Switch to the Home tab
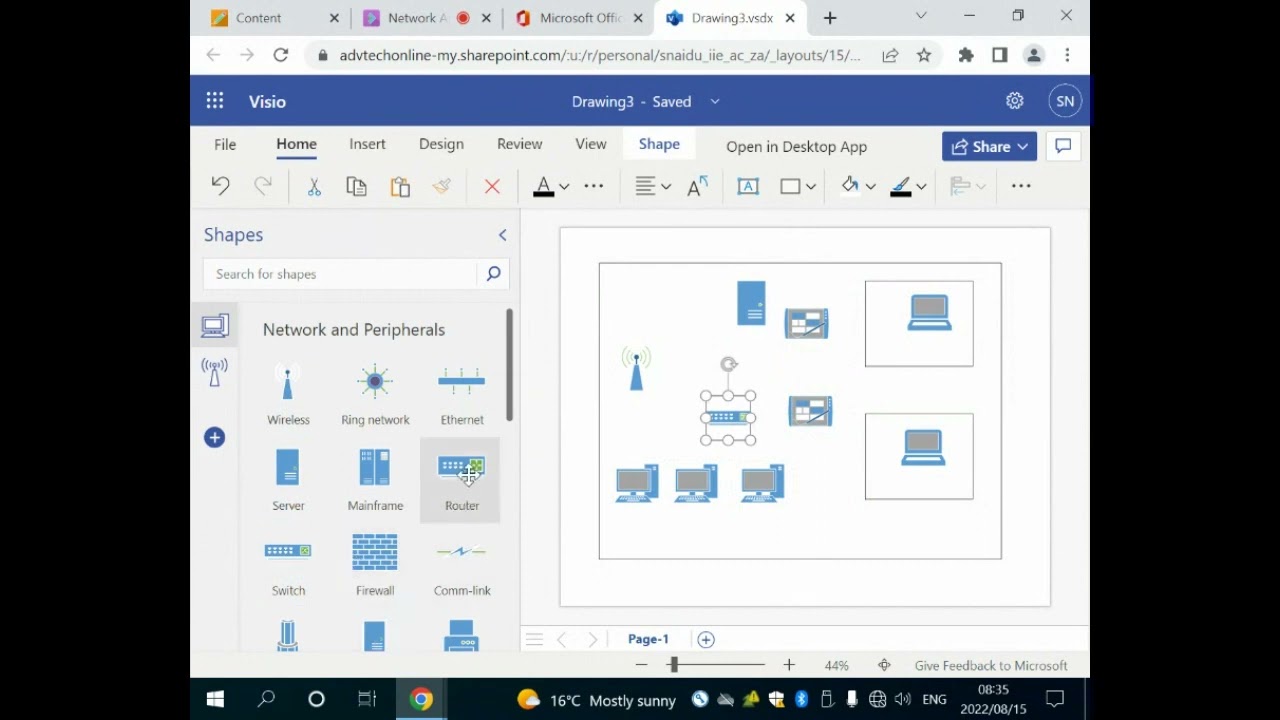The image size is (1280, 720). click(x=296, y=145)
